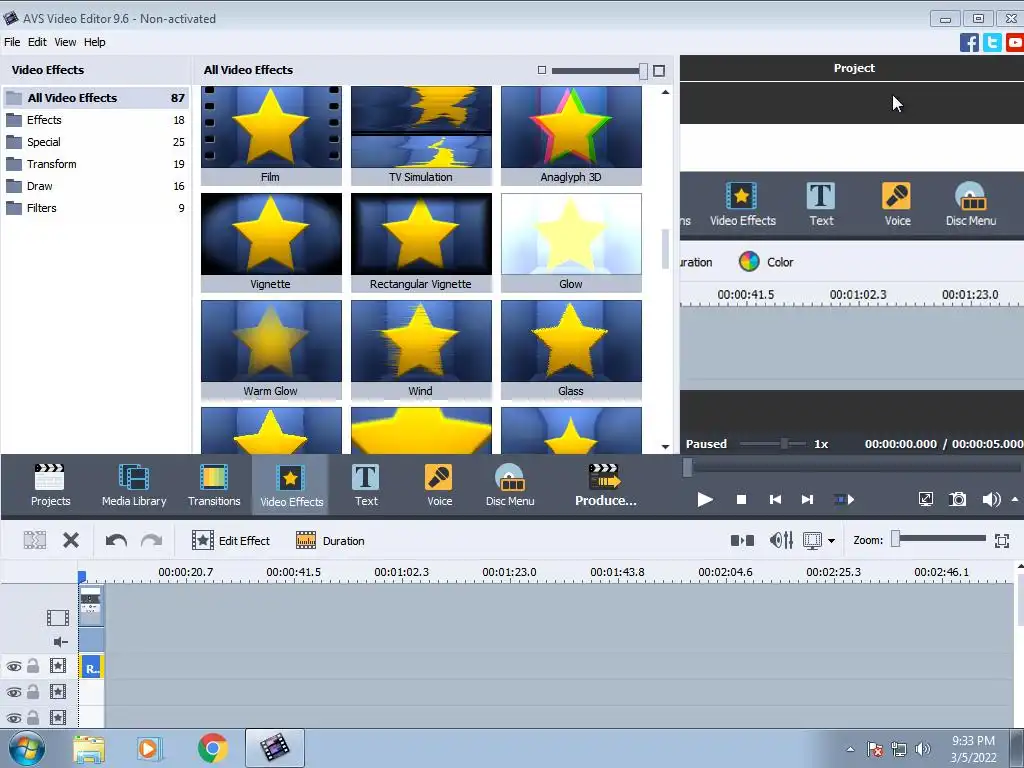
Task: Click the Windows Start button
Action: point(26,748)
